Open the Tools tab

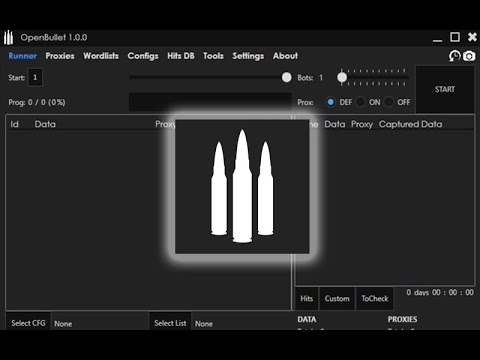213,56
